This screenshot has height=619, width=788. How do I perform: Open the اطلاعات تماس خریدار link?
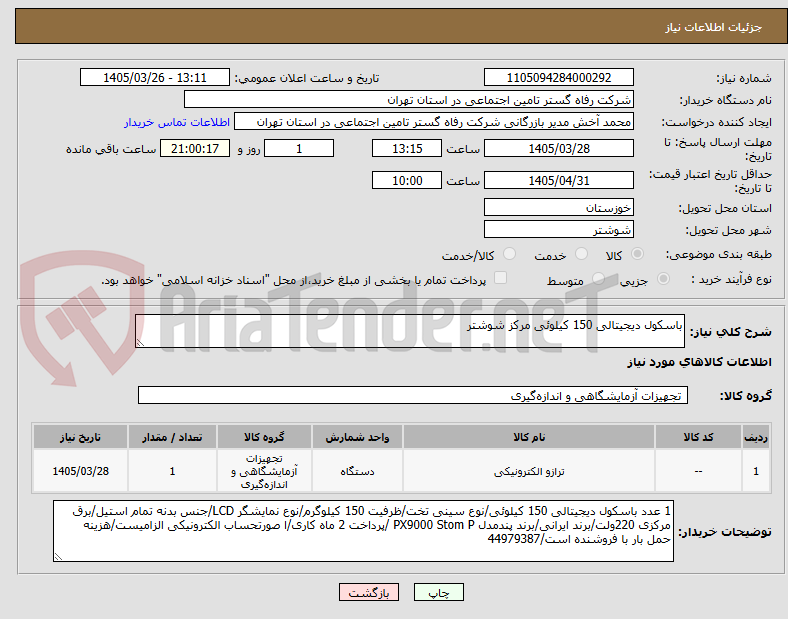pos(177,122)
